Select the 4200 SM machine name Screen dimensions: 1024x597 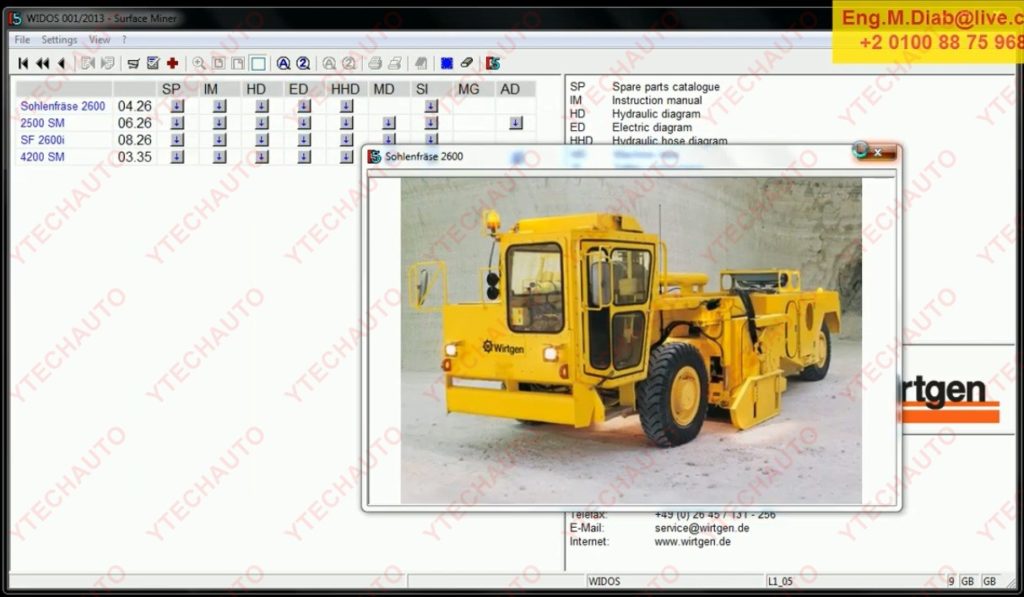(x=42, y=157)
